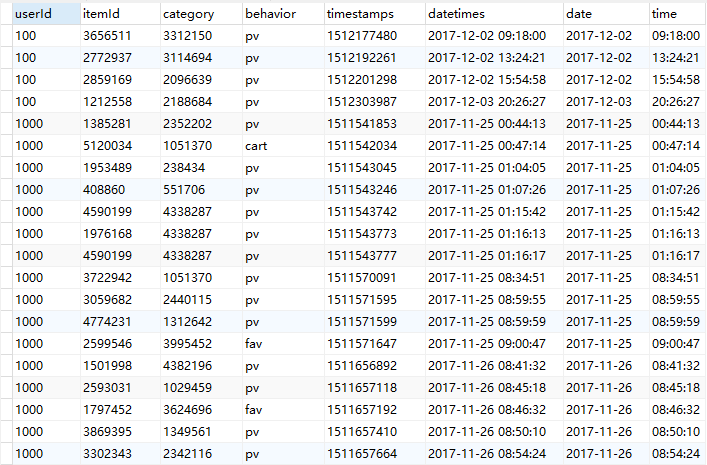Click timestamps cell 1511542034

(375, 146)
